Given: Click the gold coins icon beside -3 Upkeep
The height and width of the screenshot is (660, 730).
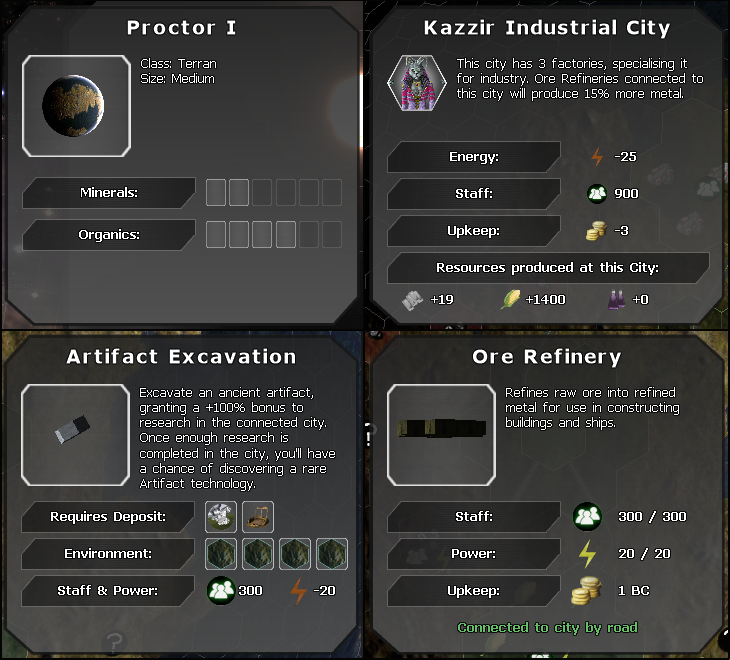Looking at the screenshot, I should [x=596, y=231].
